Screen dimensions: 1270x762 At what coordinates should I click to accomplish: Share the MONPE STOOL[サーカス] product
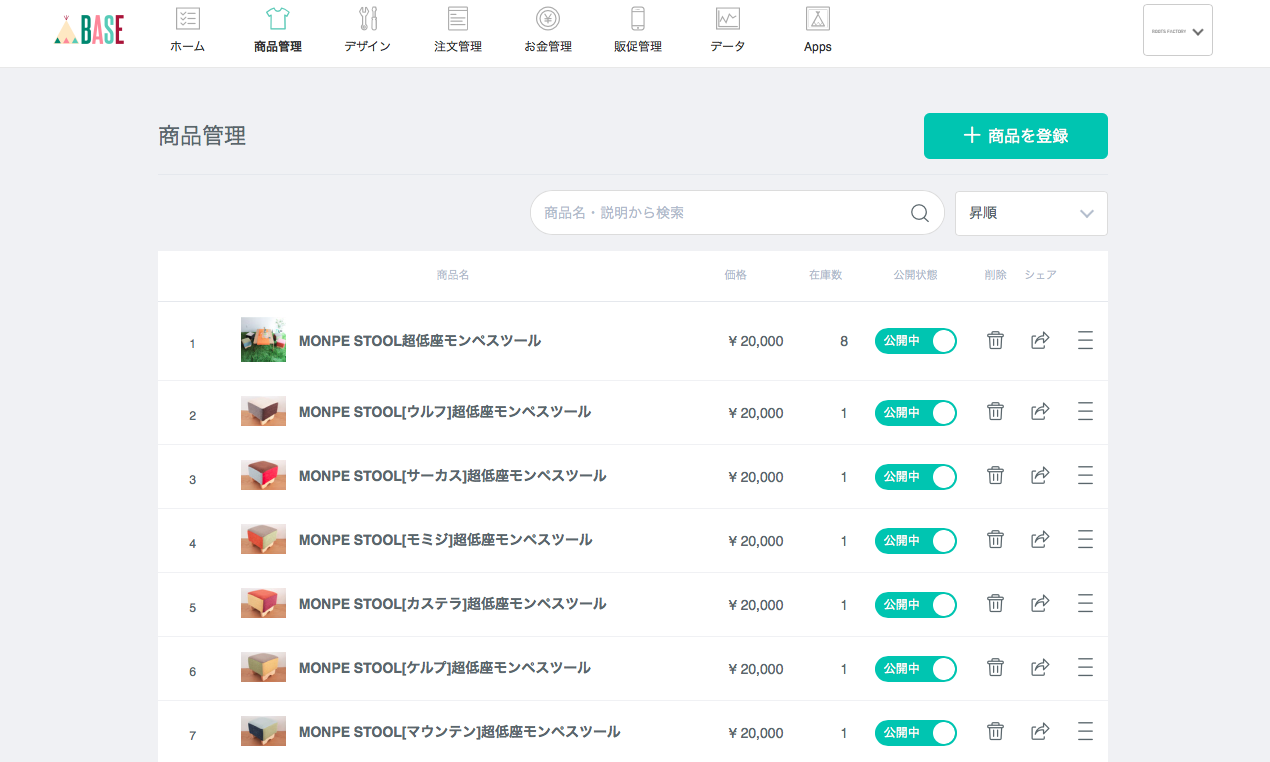coord(1040,476)
